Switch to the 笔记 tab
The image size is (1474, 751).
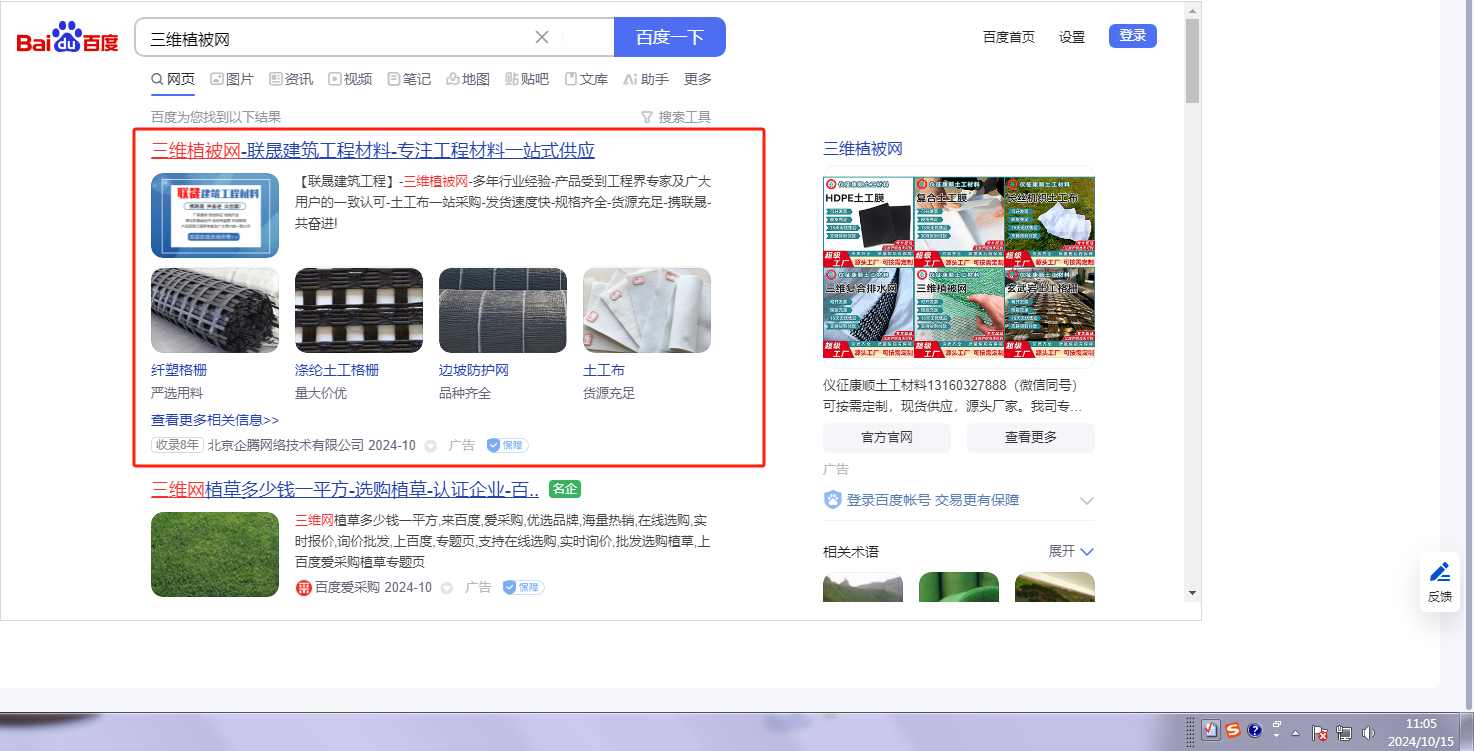click(x=409, y=79)
